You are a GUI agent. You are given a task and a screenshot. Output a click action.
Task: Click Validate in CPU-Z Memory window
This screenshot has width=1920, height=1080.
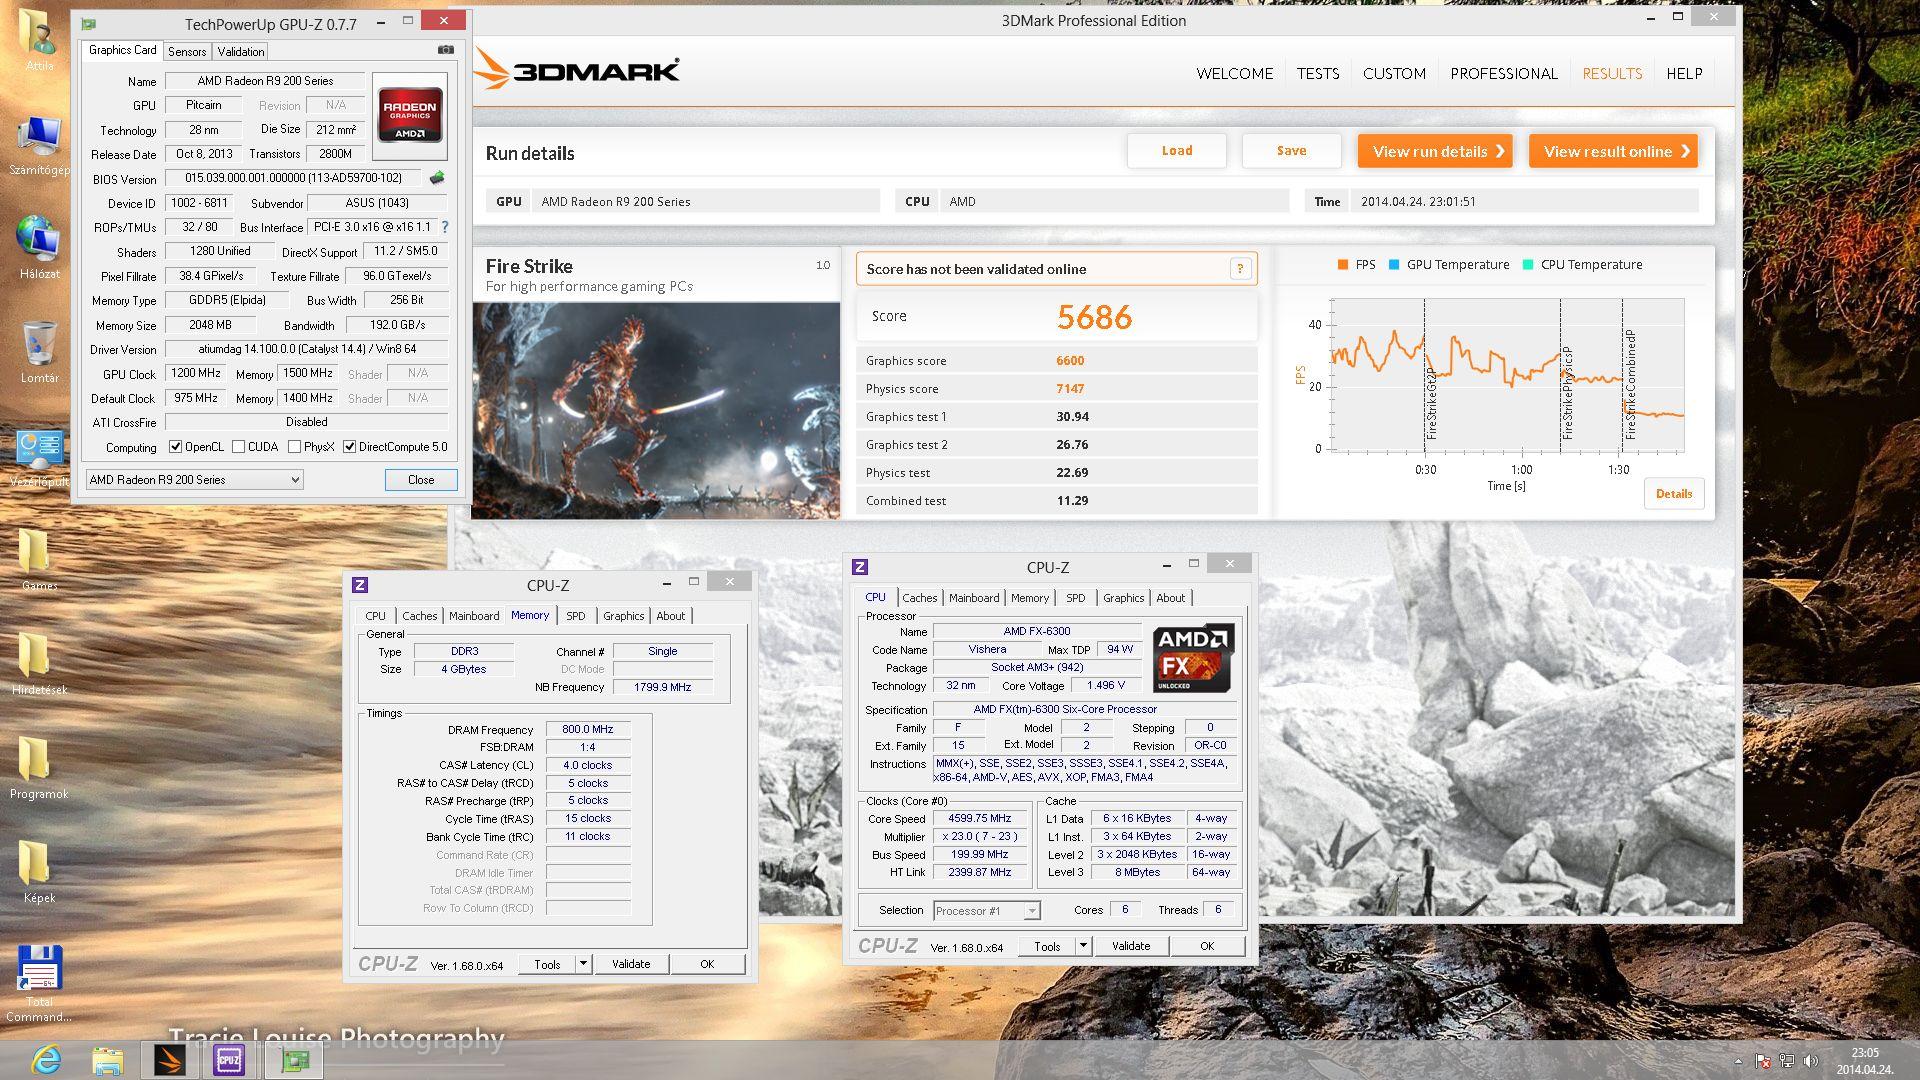coord(631,964)
